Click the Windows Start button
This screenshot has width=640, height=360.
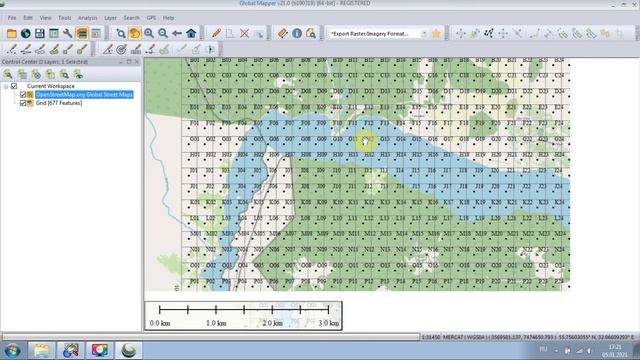(12, 350)
